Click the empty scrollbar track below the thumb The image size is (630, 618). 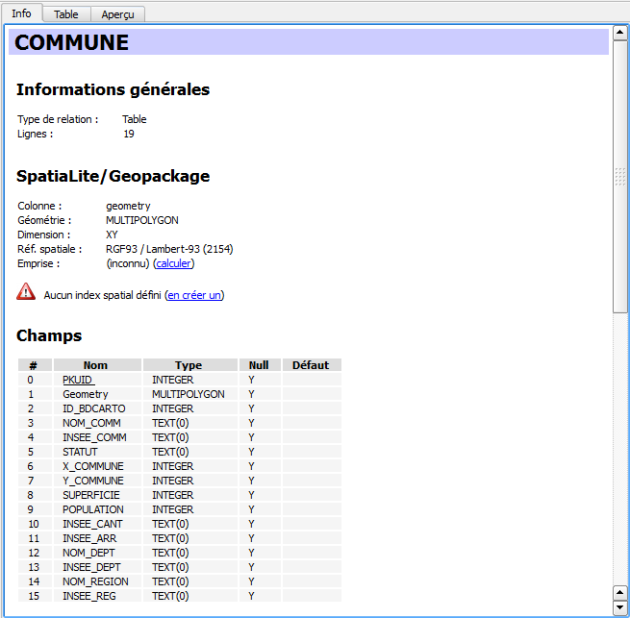click(x=620, y=450)
